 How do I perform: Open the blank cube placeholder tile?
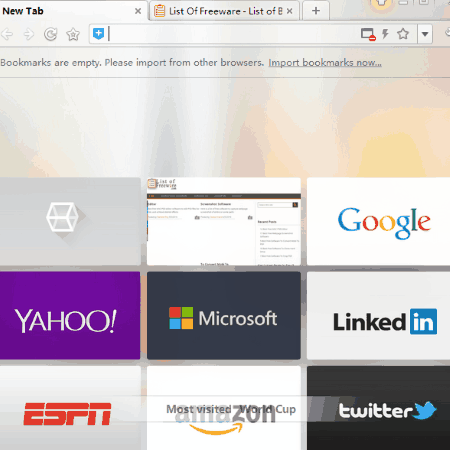[70, 221]
